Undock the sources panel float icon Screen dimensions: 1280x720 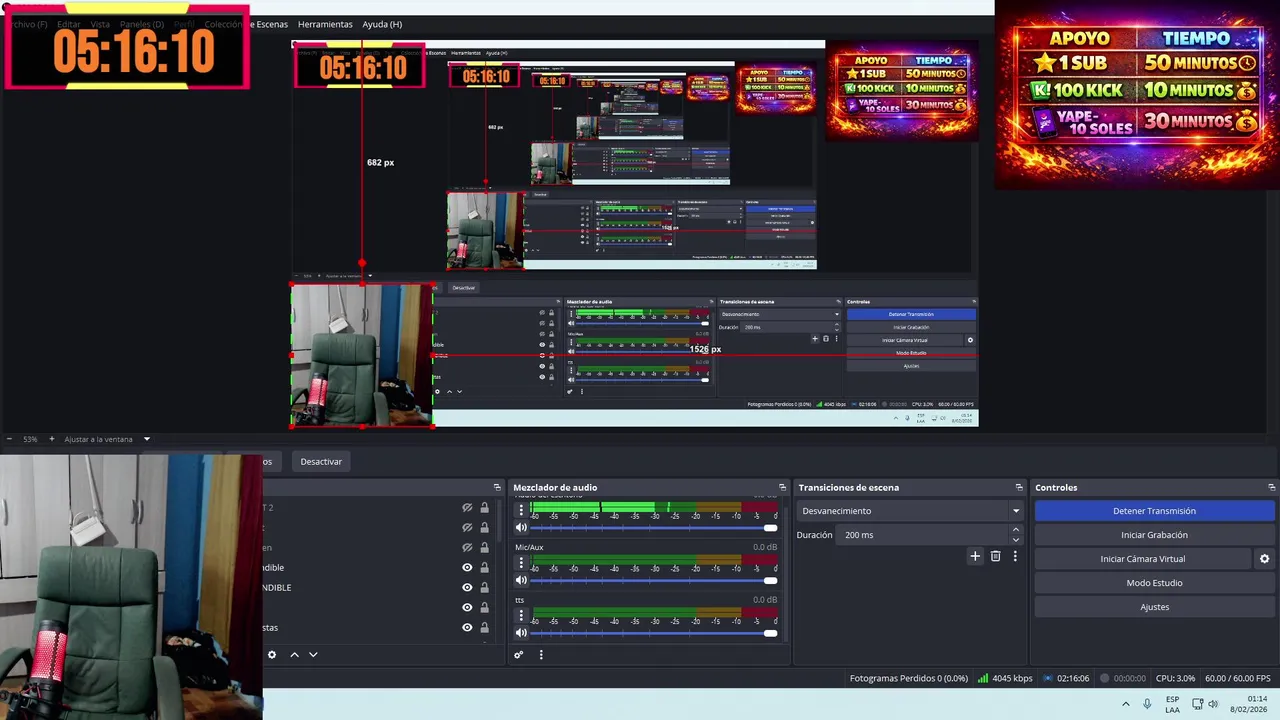[497, 488]
